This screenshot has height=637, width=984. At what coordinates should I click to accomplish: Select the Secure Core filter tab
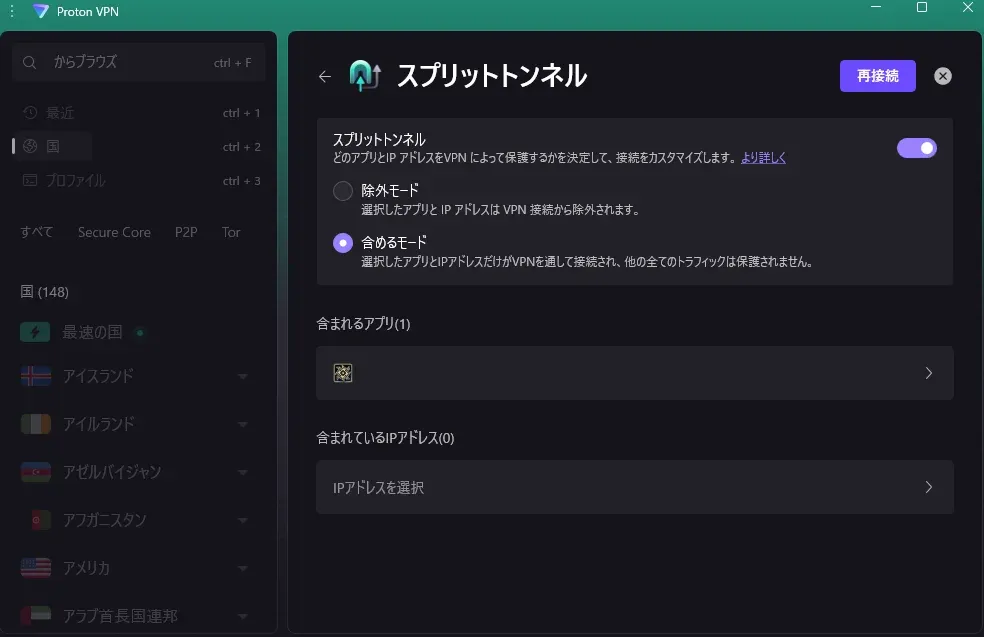[114, 232]
